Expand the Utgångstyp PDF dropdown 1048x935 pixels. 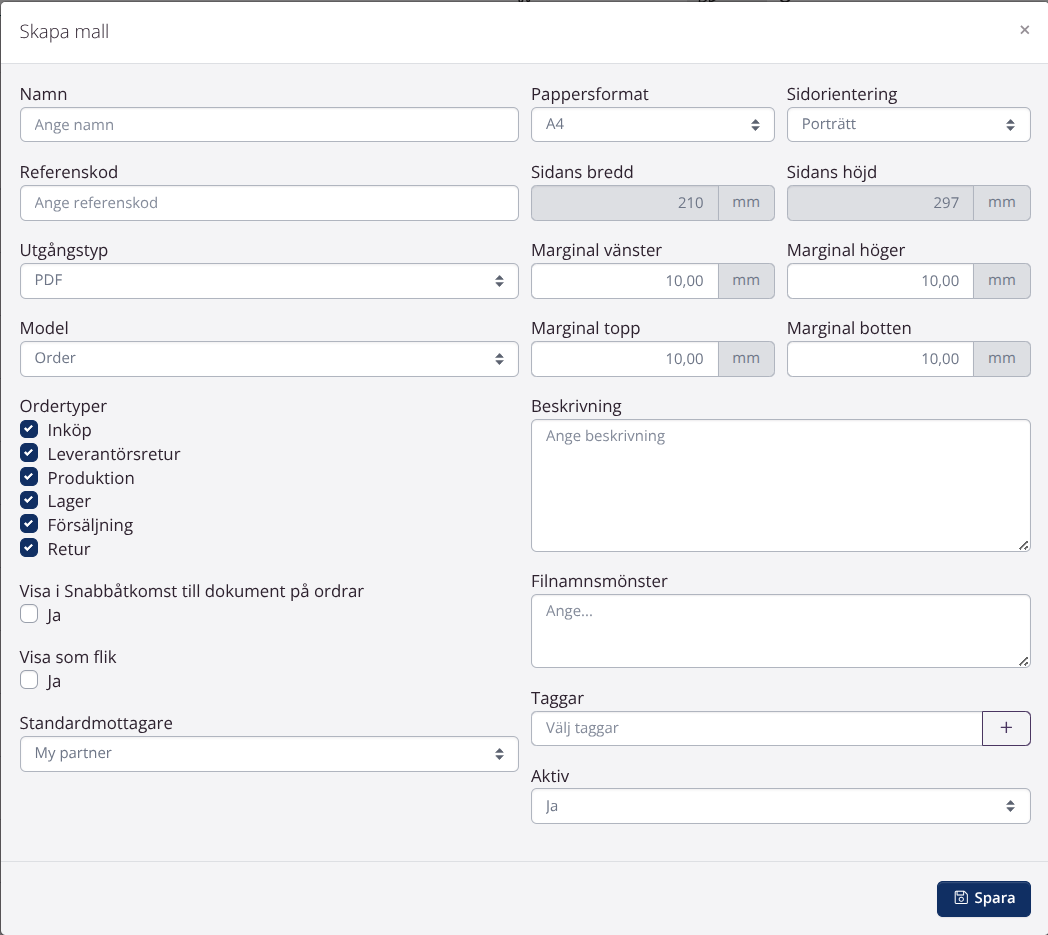click(x=269, y=281)
